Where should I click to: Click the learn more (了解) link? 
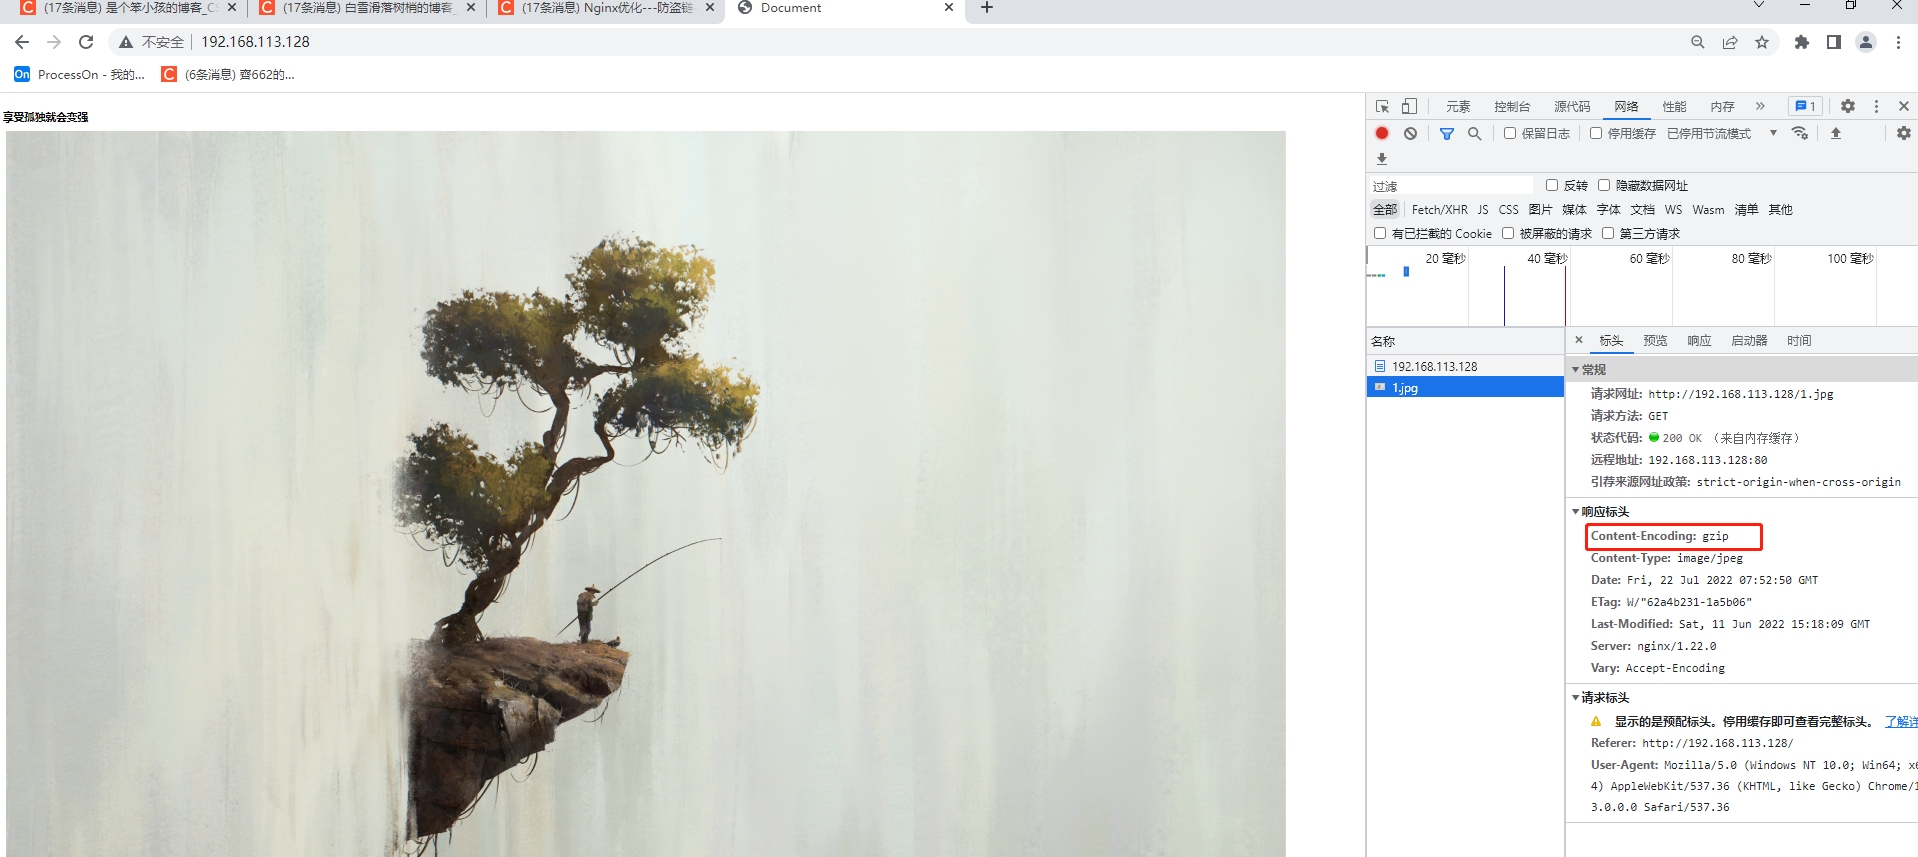[1901, 722]
